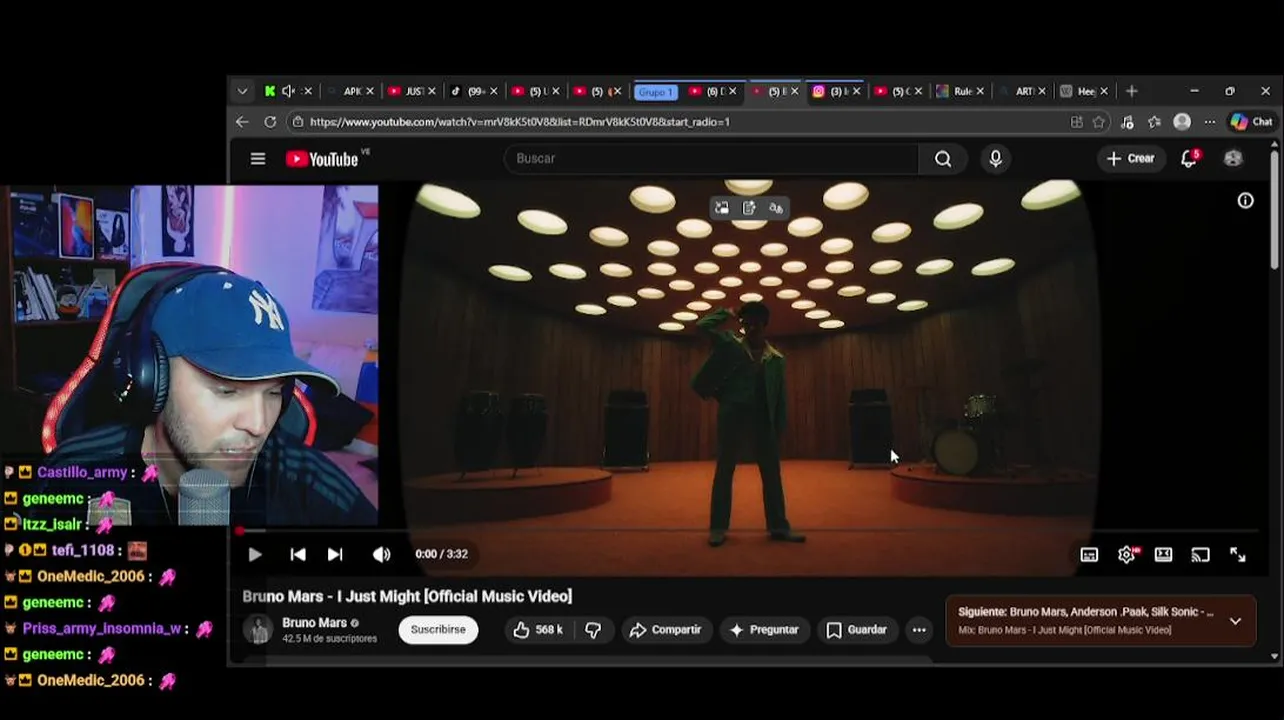Image resolution: width=1284 pixels, height=720 pixels.
Task: Click the muted-tab speaker icon
Action: 288,91
